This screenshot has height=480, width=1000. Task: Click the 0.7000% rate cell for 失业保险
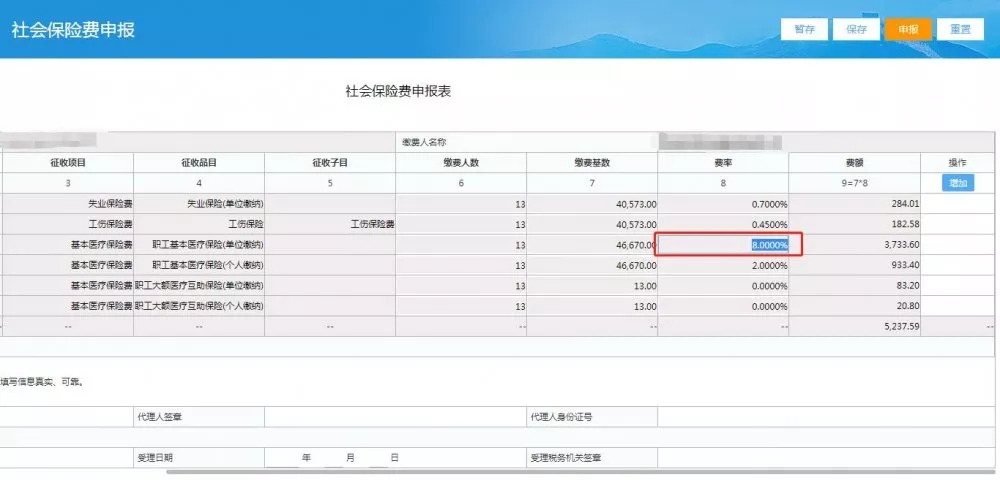[723, 204]
